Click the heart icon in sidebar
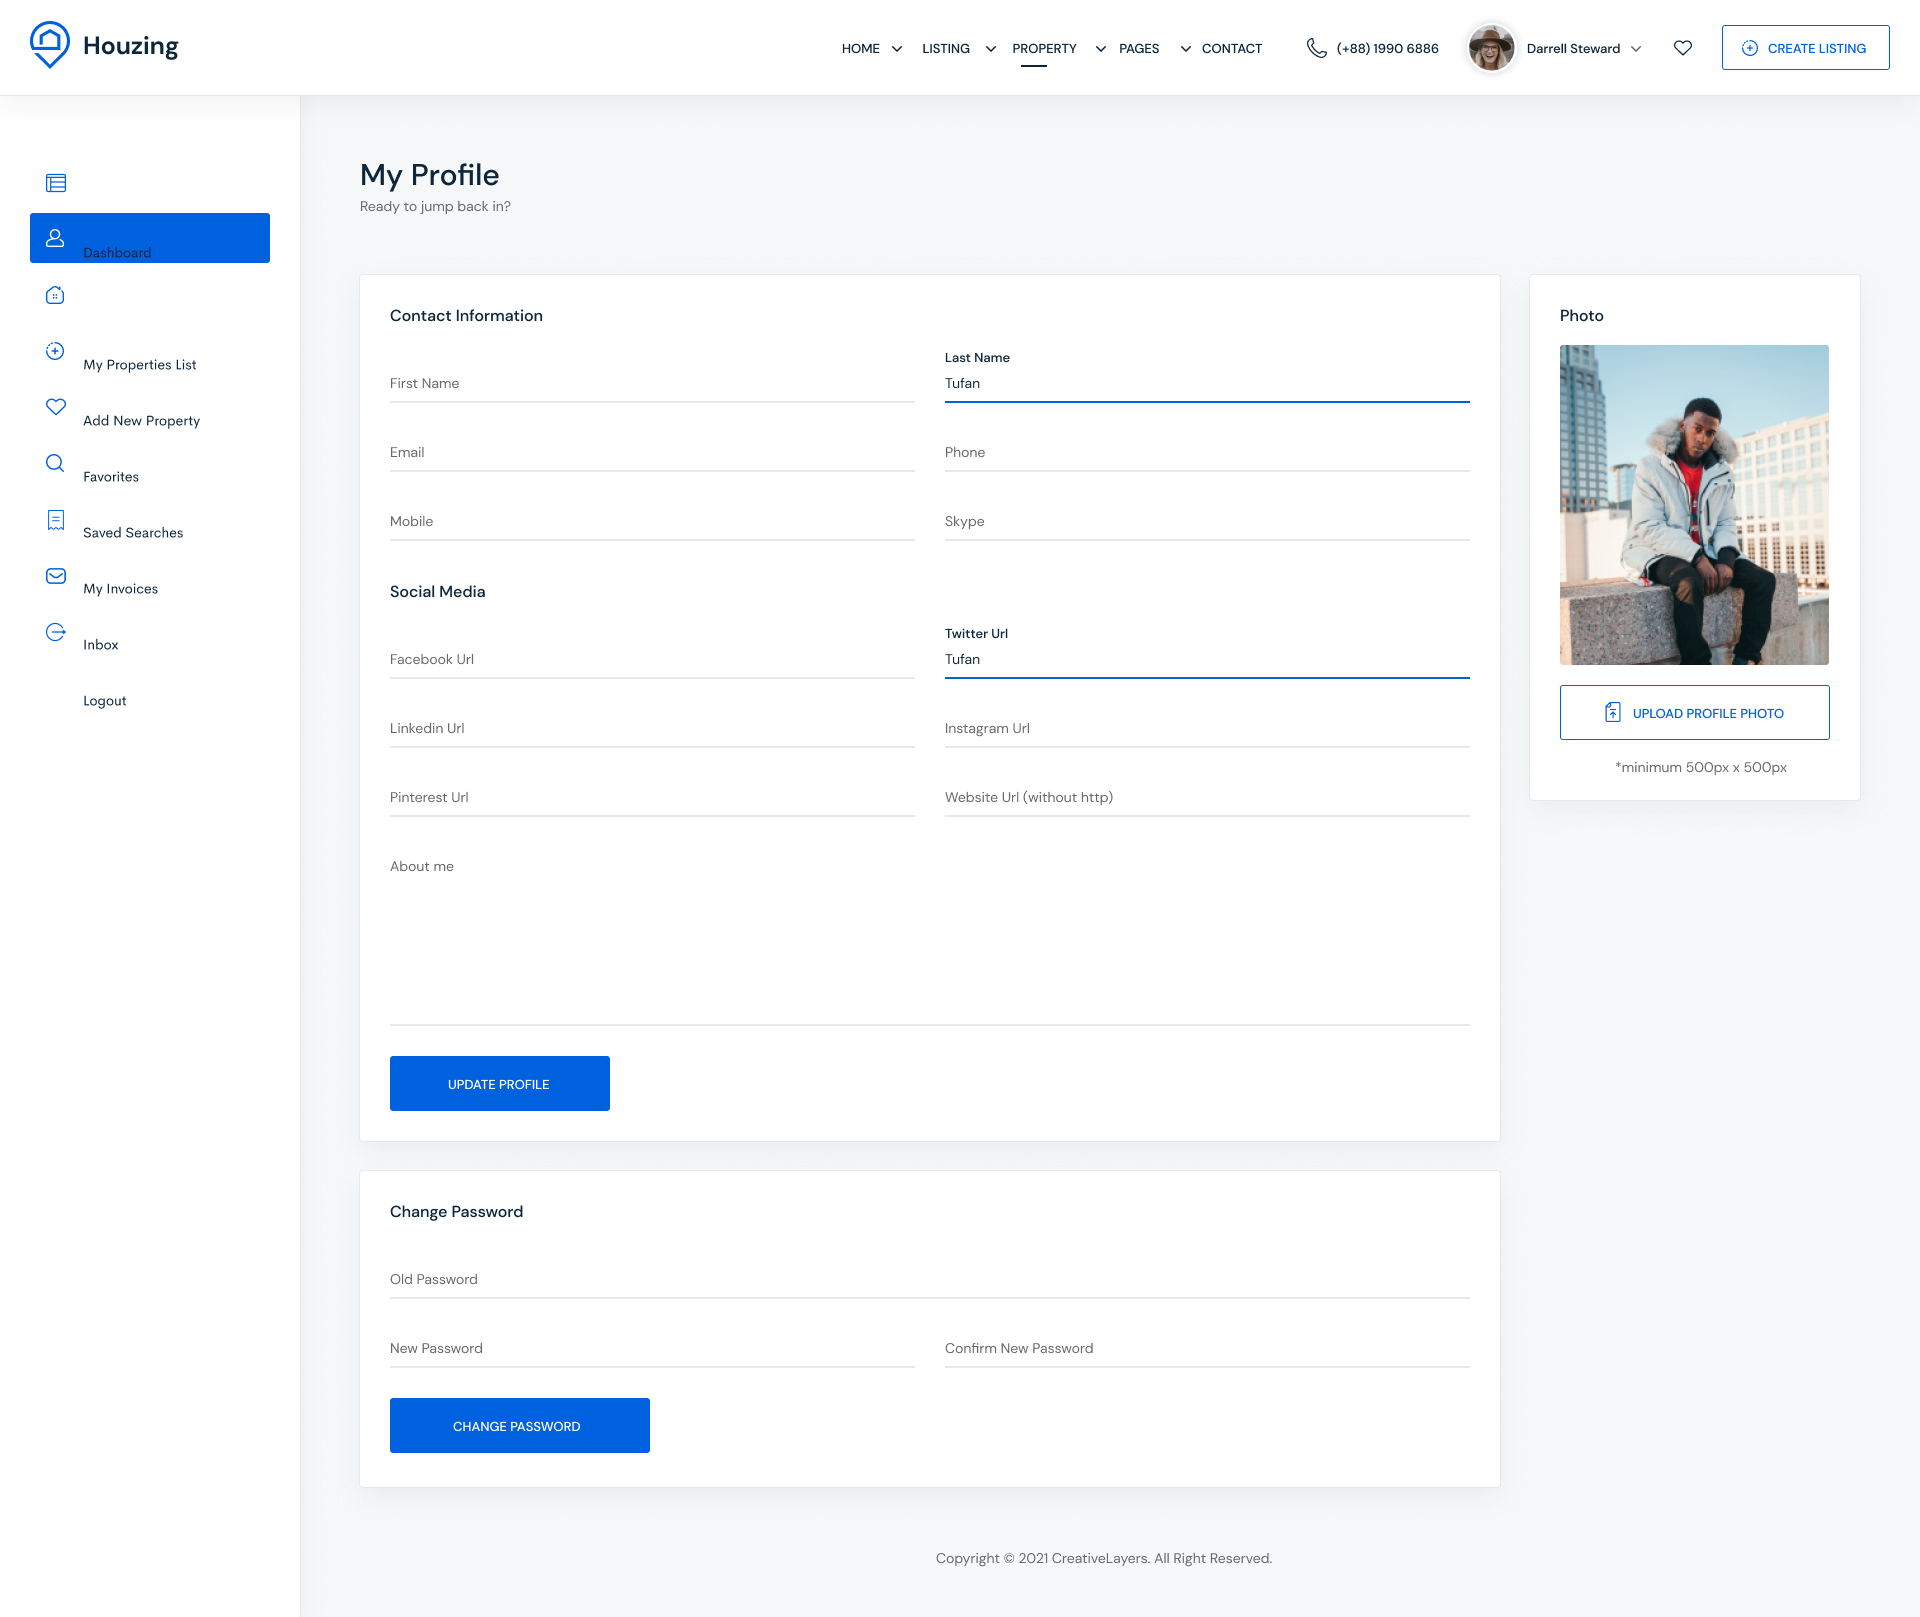This screenshot has width=1920, height=1617. click(56, 407)
